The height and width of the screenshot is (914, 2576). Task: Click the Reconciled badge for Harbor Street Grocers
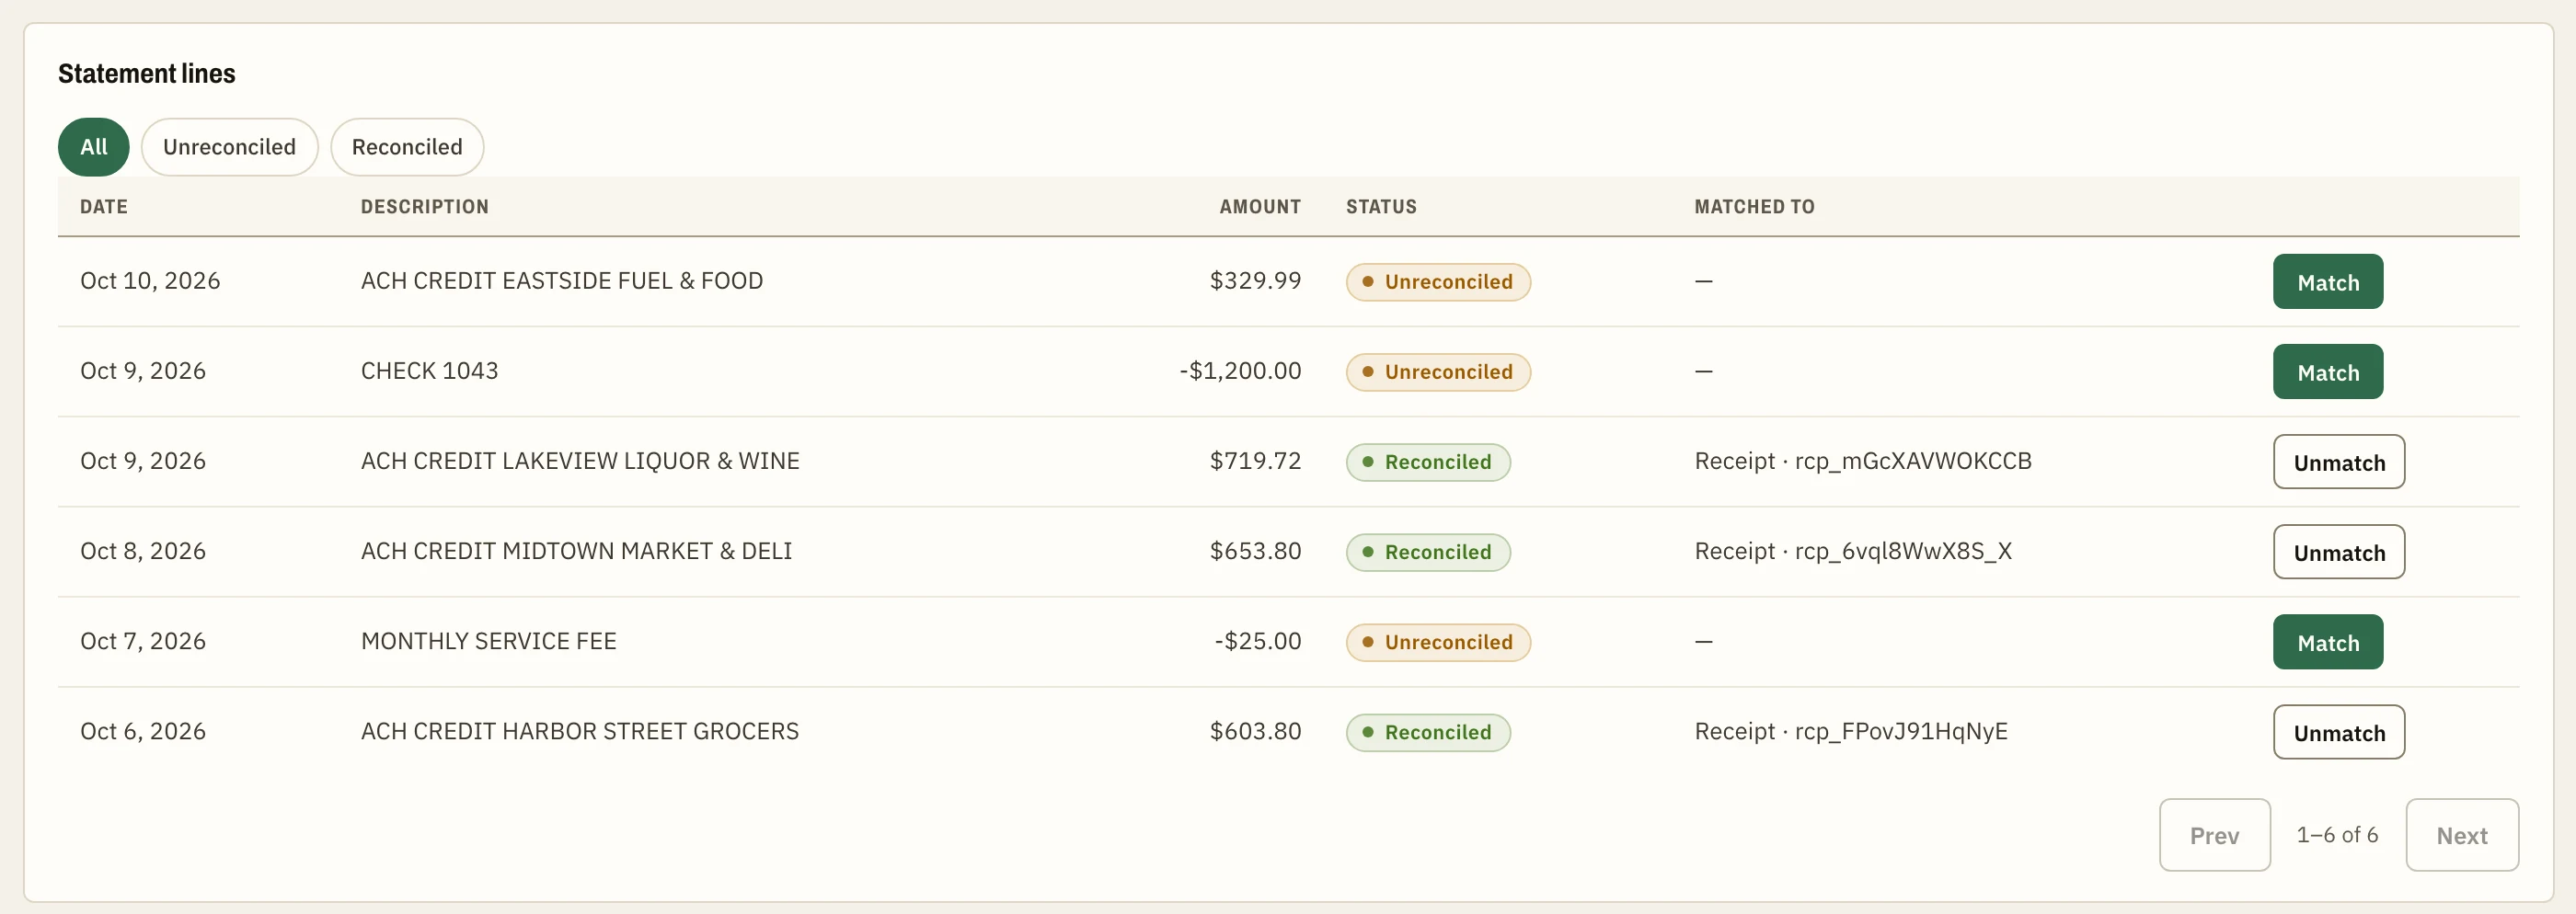point(1428,732)
